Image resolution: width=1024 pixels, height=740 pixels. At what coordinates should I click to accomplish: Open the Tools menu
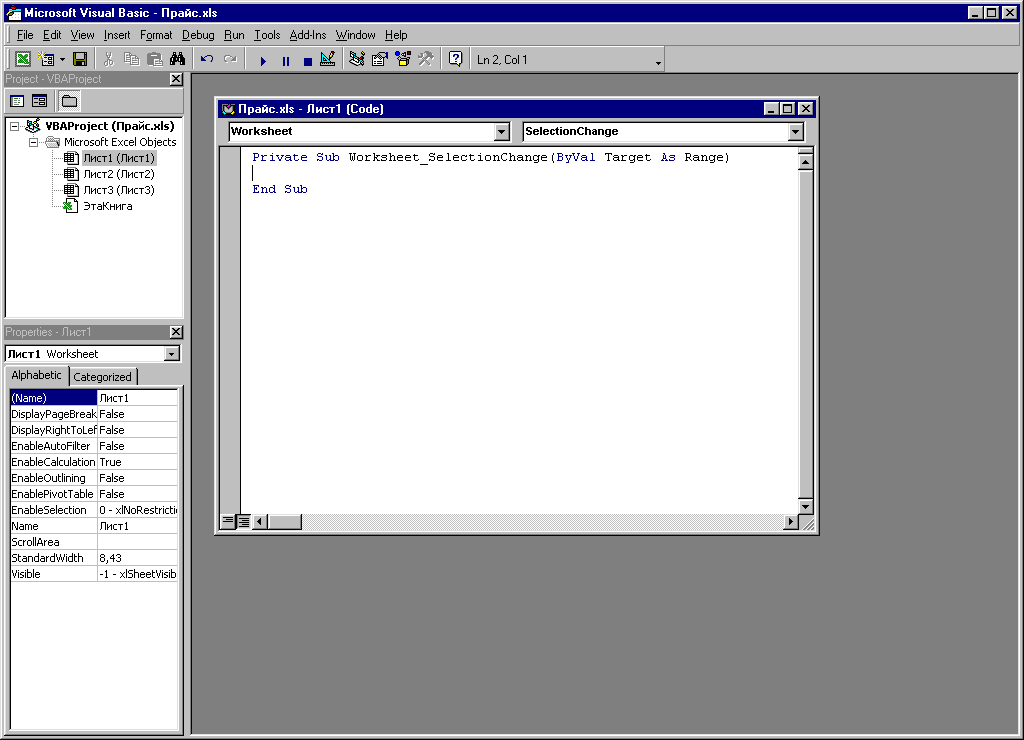(x=267, y=35)
